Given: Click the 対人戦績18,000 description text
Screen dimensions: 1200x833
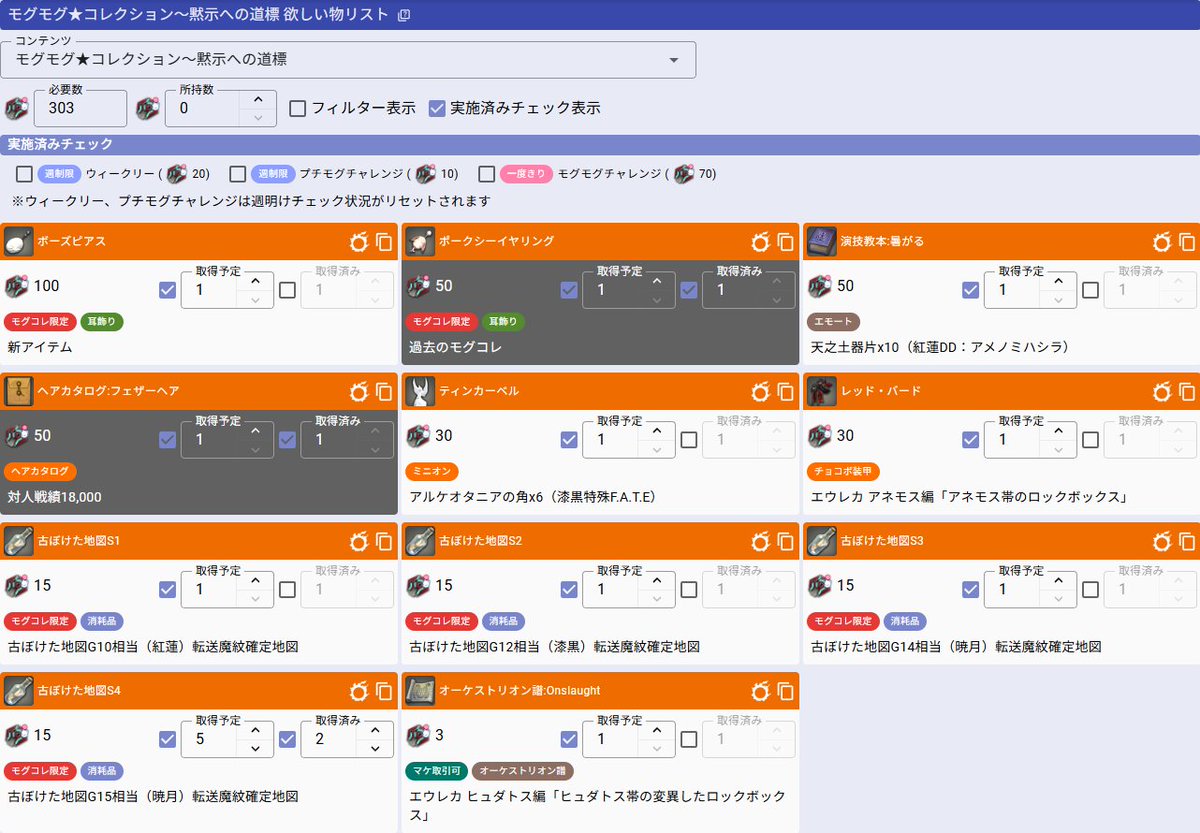Looking at the screenshot, I should pos(54,497).
